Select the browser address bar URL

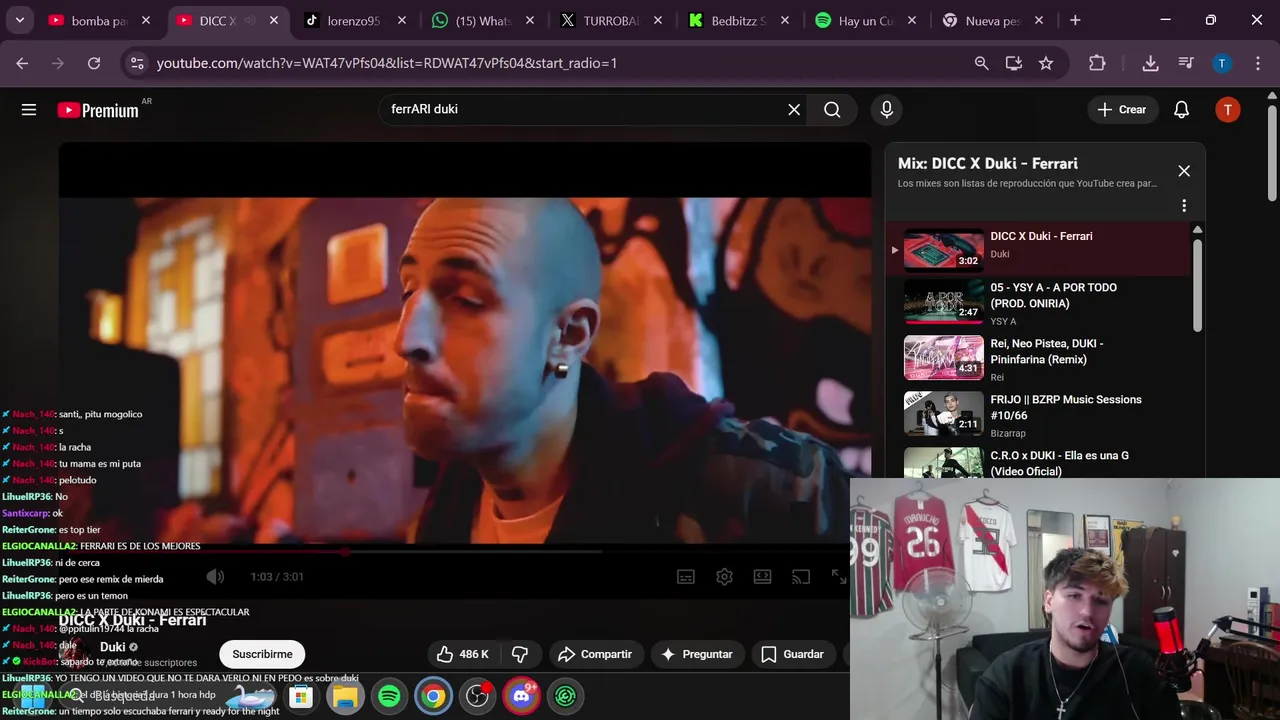point(387,63)
